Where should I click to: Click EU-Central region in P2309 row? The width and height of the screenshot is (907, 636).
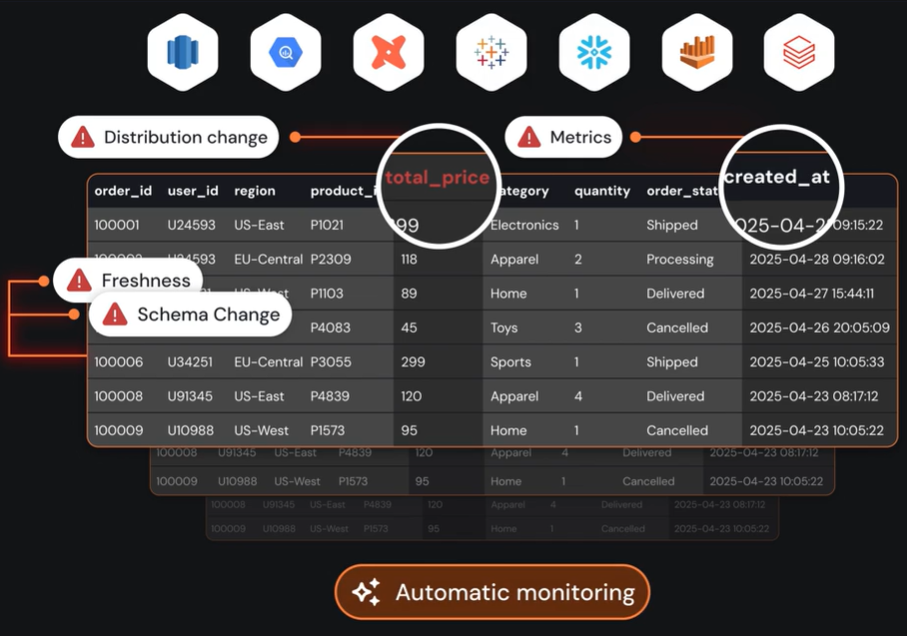[x=268, y=259]
